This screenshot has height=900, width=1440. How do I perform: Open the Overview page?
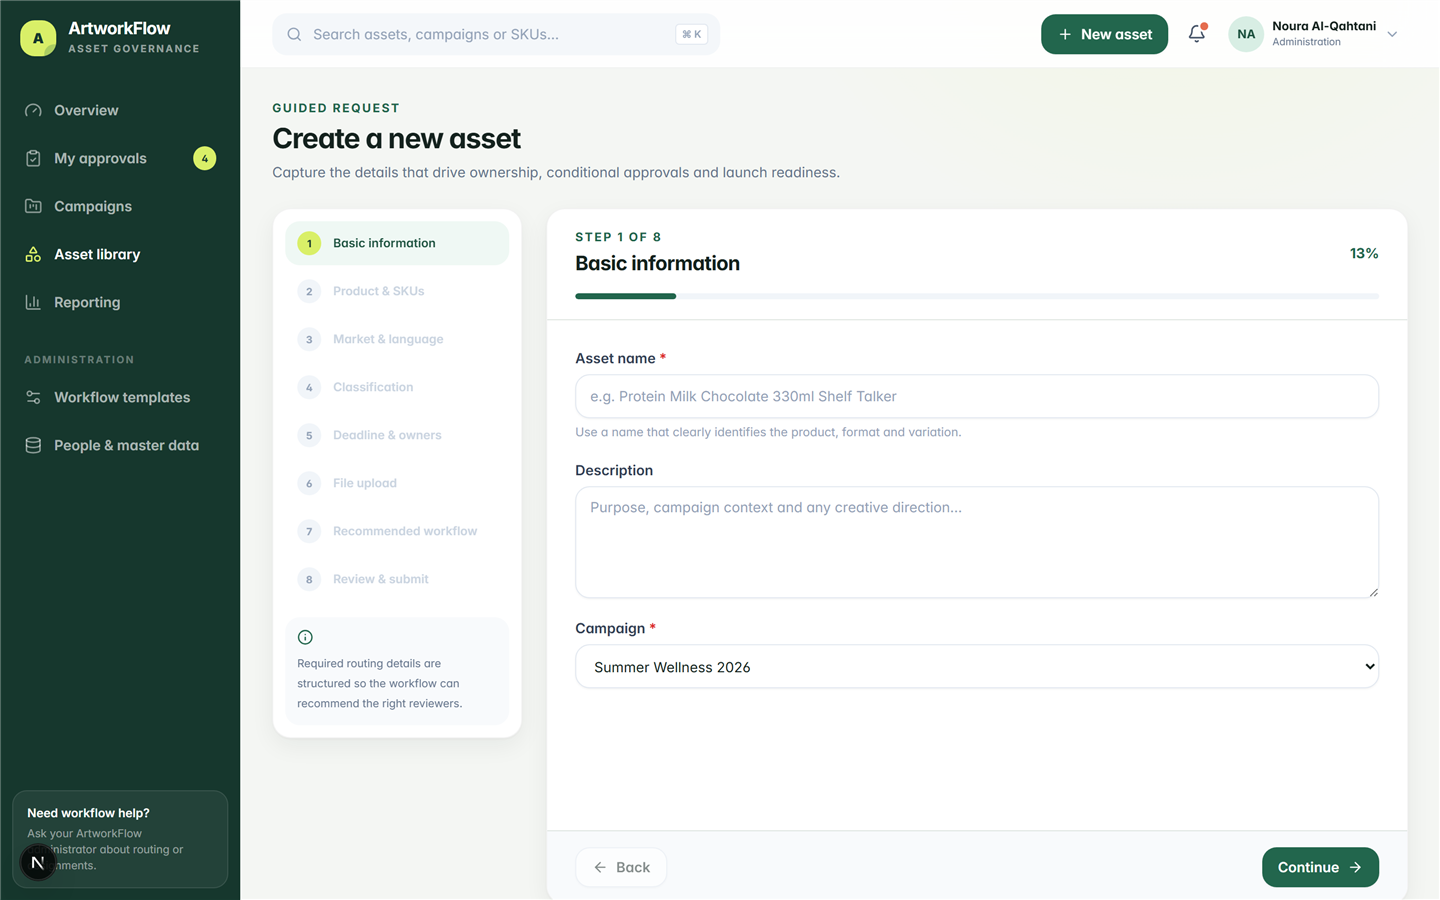click(x=120, y=110)
